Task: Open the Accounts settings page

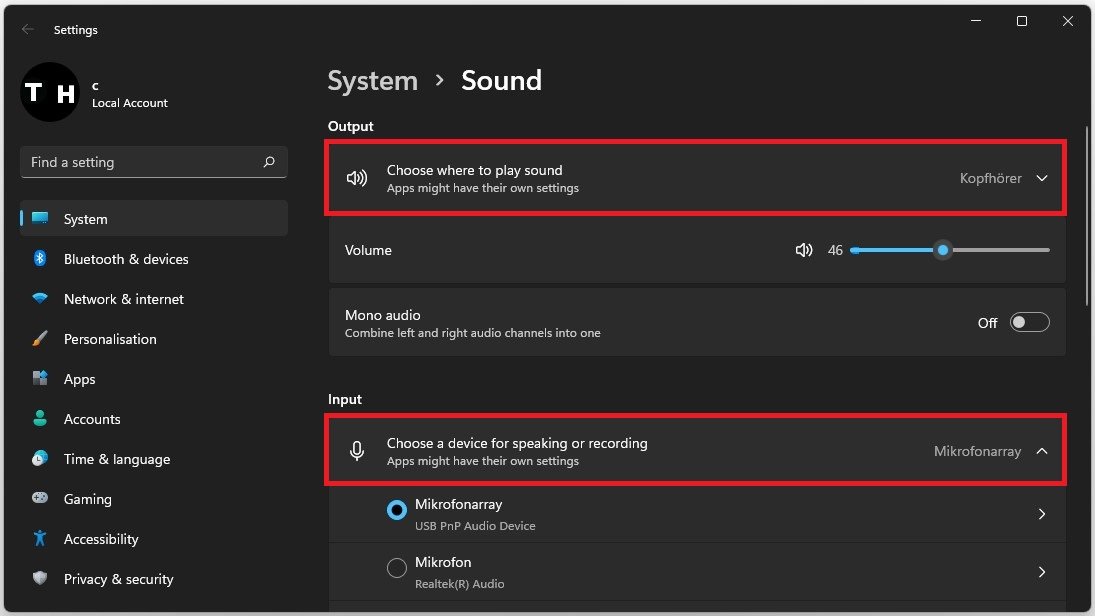Action: pyautogui.click(x=92, y=419)
